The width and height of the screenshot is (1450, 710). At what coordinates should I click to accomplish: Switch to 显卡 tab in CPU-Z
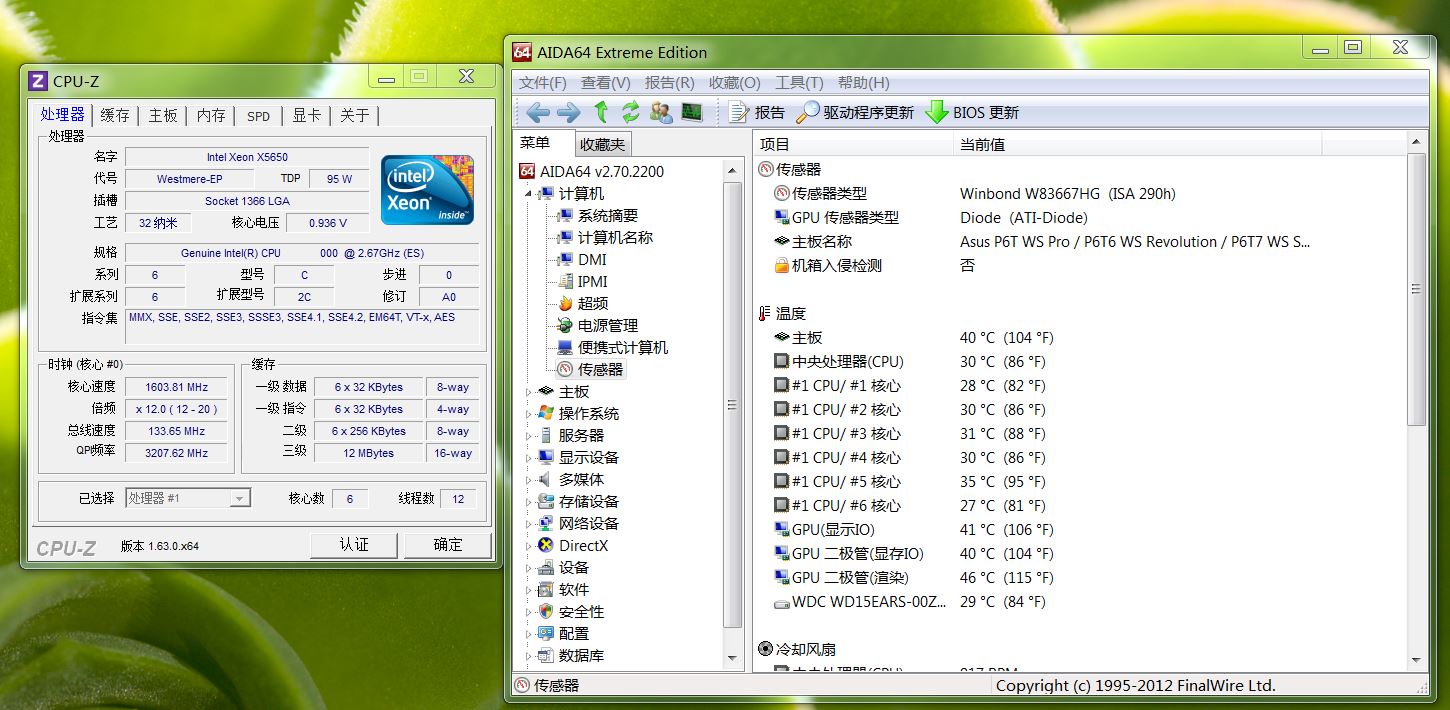[x=306, y=115]
